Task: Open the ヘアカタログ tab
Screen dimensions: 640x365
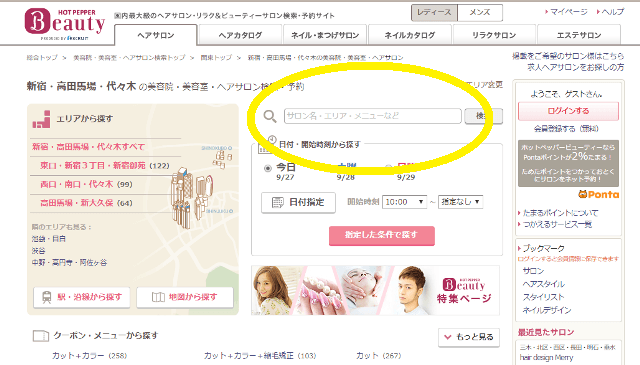Action: tap(240, 35)
